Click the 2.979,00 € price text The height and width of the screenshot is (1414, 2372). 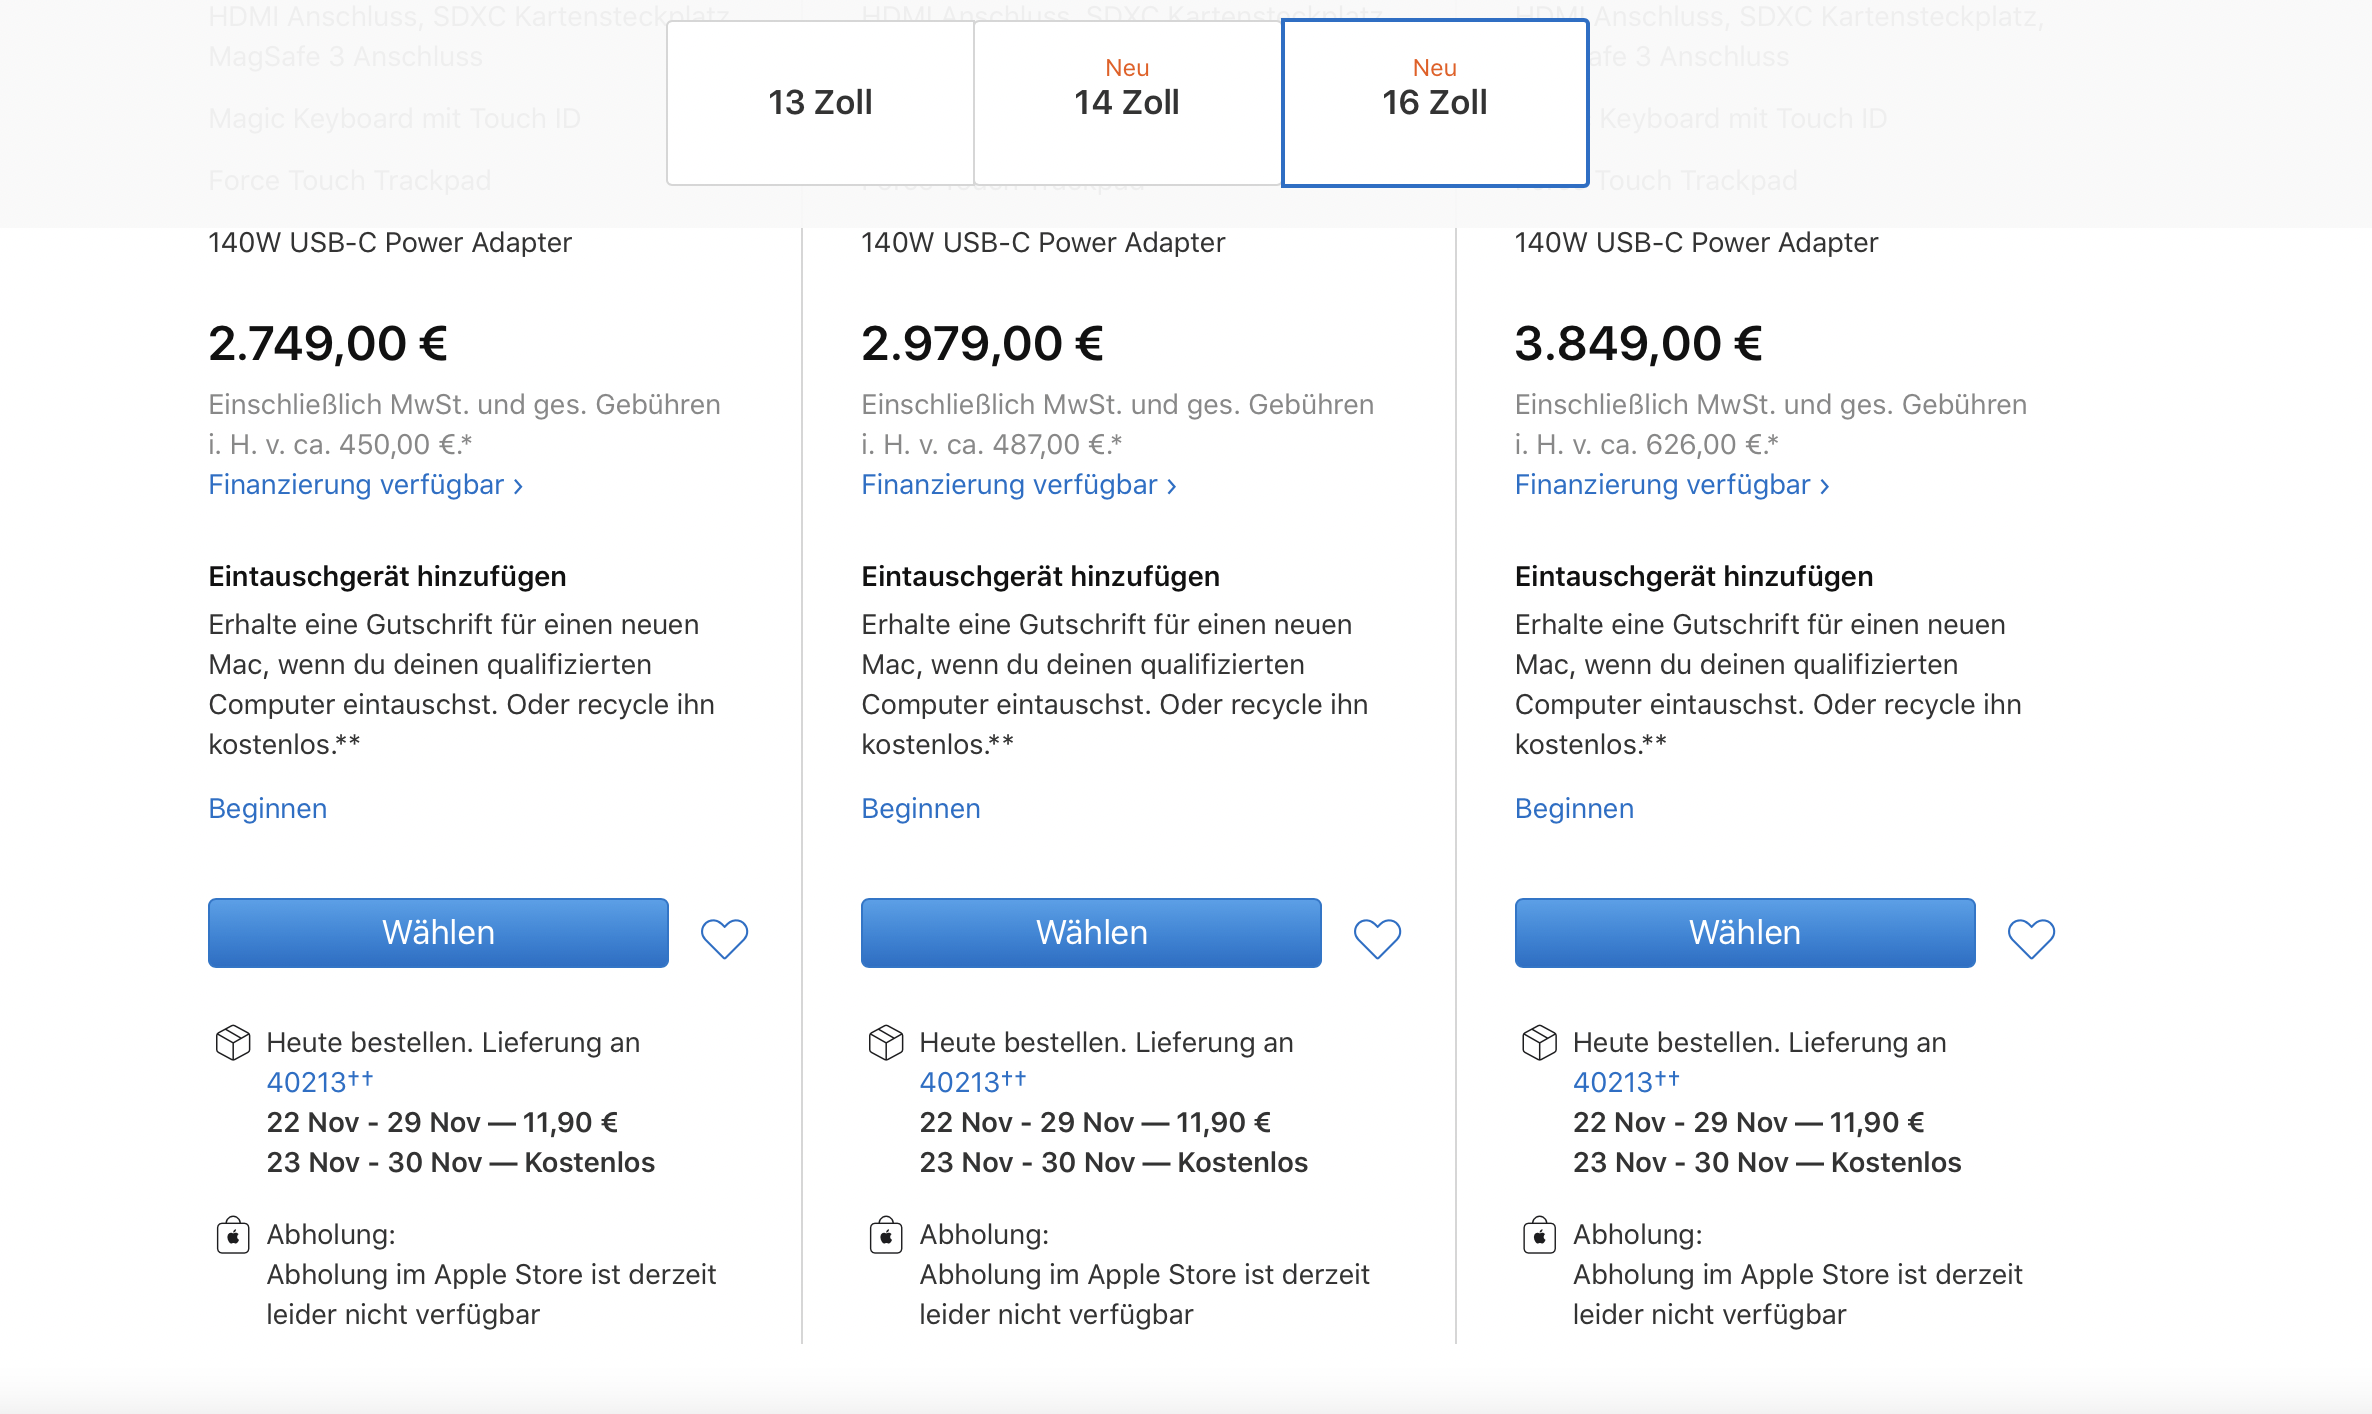(x=982, y=344)
